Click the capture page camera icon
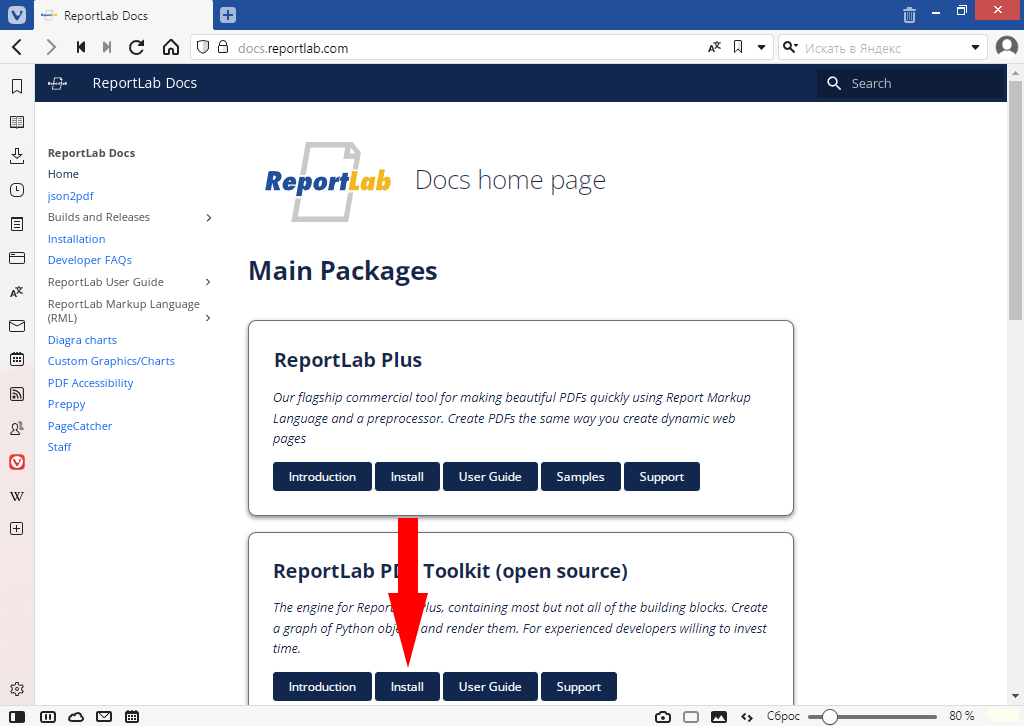Image resolution: width=1024 pixels, height=726 pixels. pos(662,716)
